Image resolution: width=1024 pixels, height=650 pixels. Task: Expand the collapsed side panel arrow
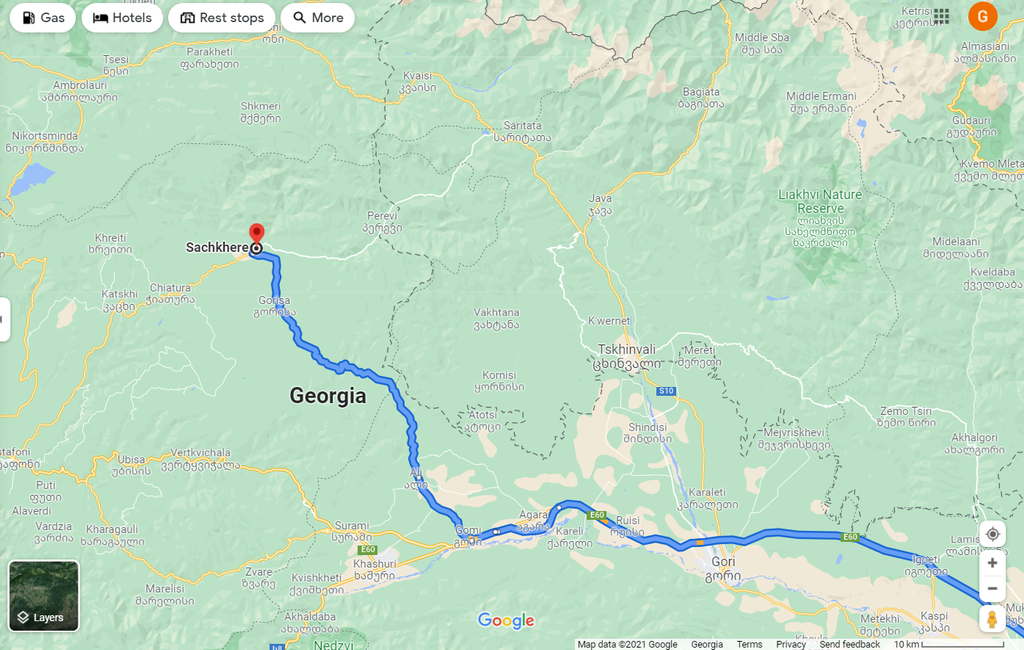(x=3, y=319)
